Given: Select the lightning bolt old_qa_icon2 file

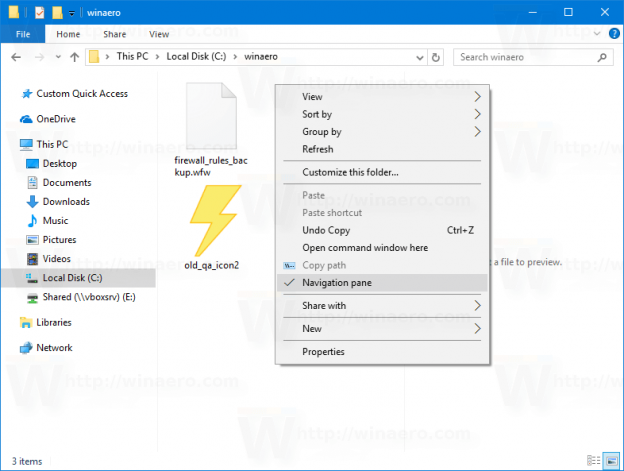Looking at the screenshot, I should coord(211,225).
